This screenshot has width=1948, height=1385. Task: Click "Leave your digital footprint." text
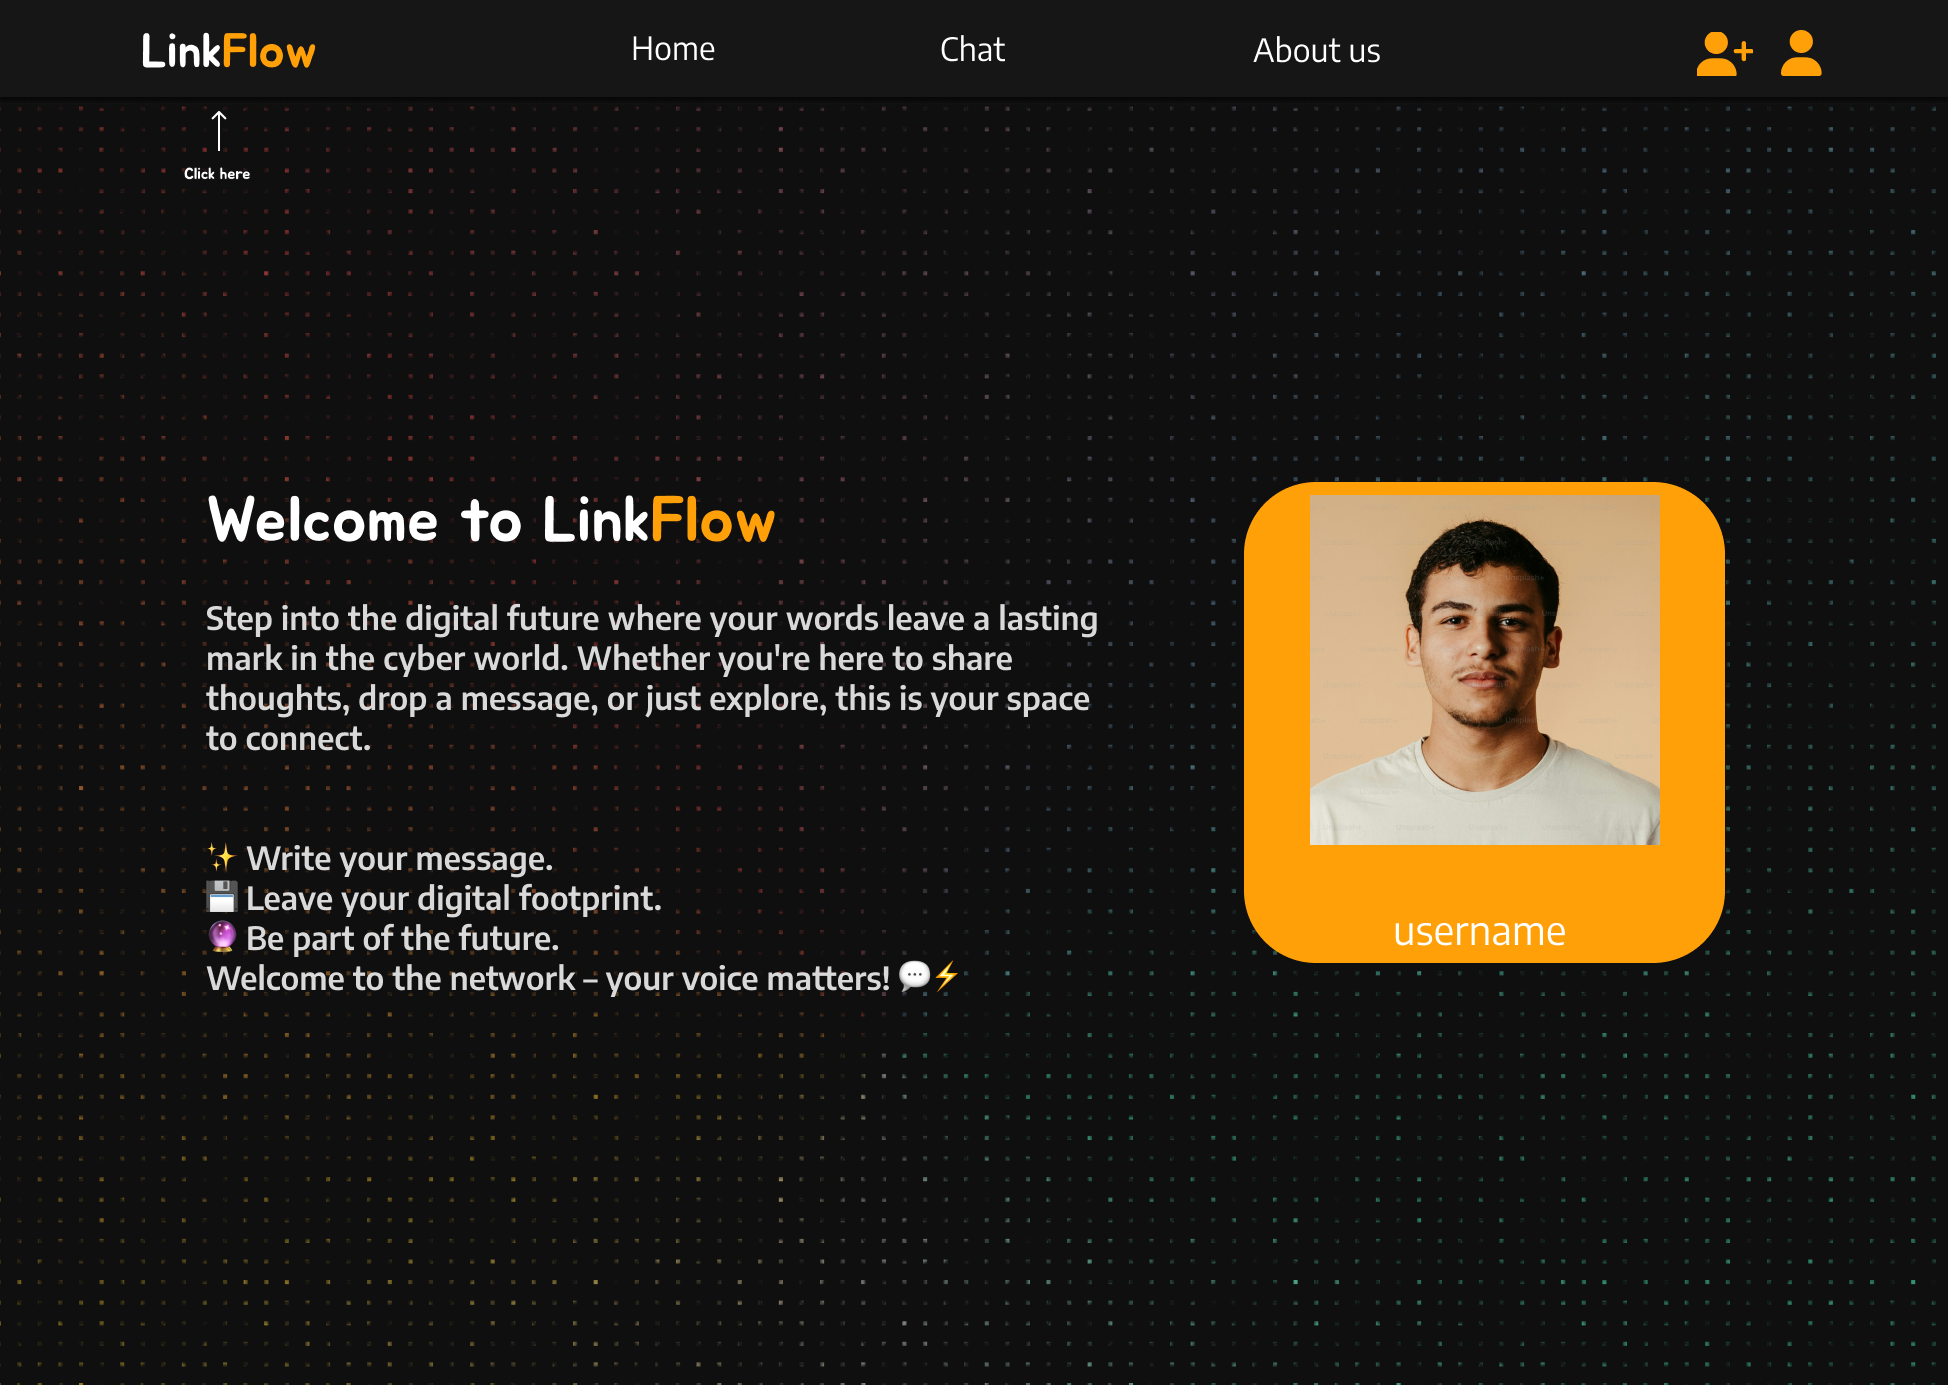pos(453,899)
